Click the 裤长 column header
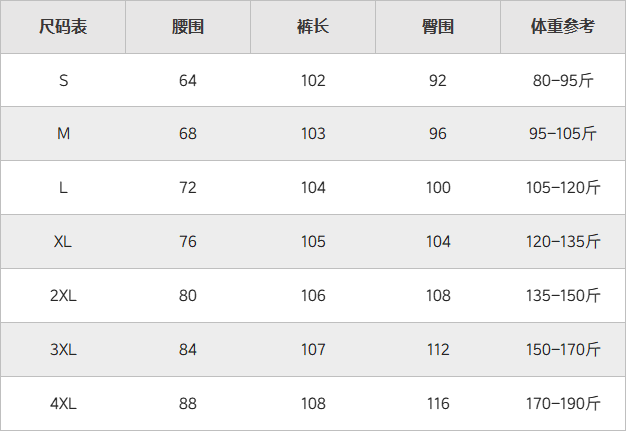Viewport: 627px width, 432px height. click(x=313, y=27)
